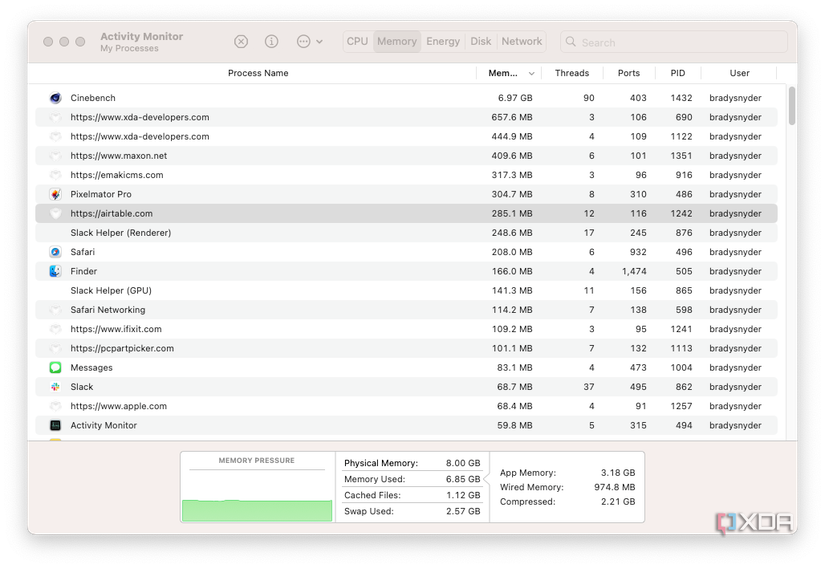Select the https://www.maxon.net process
Viewport: 825px width, 568px height.
119,156
